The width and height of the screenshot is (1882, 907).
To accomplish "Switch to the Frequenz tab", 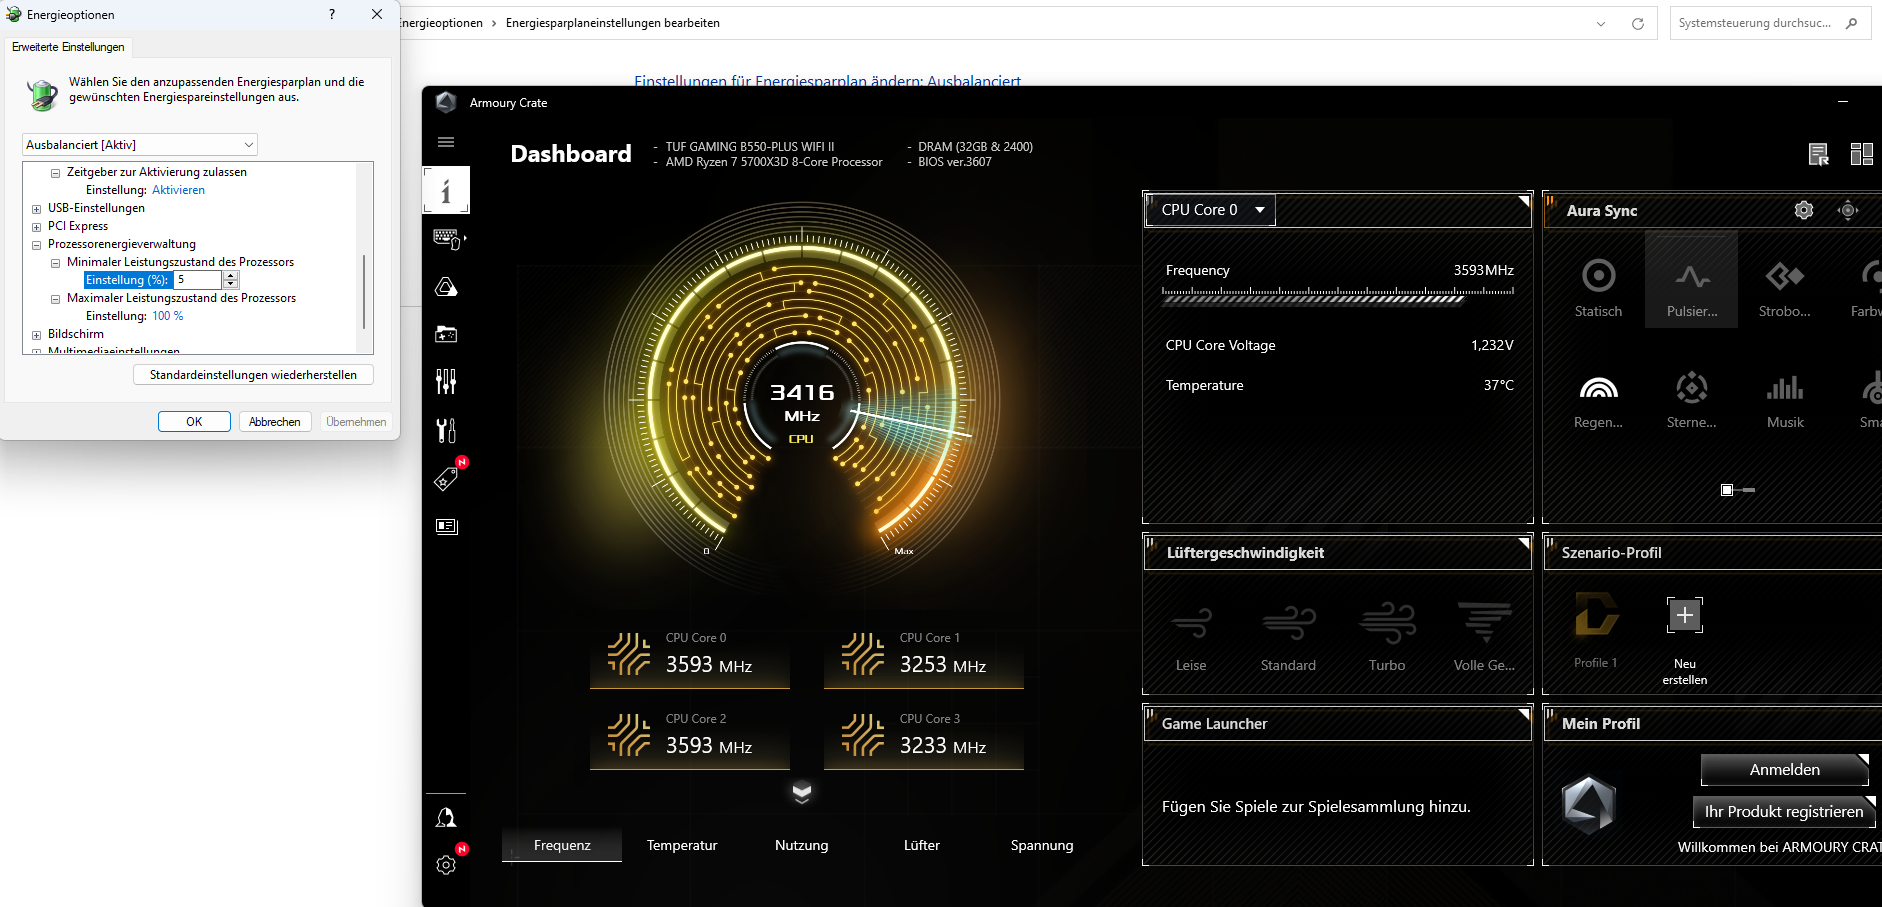I will click(562, 845).
